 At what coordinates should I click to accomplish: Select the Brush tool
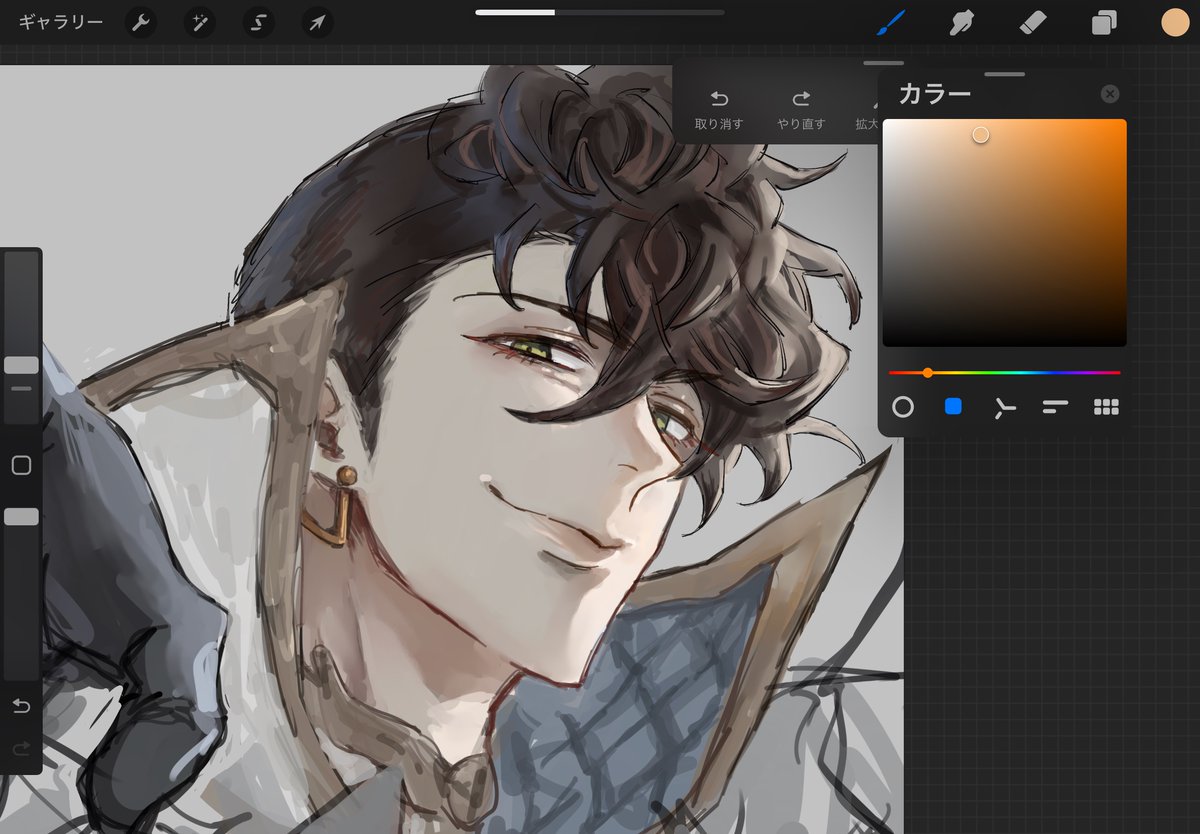pos(890,22)
